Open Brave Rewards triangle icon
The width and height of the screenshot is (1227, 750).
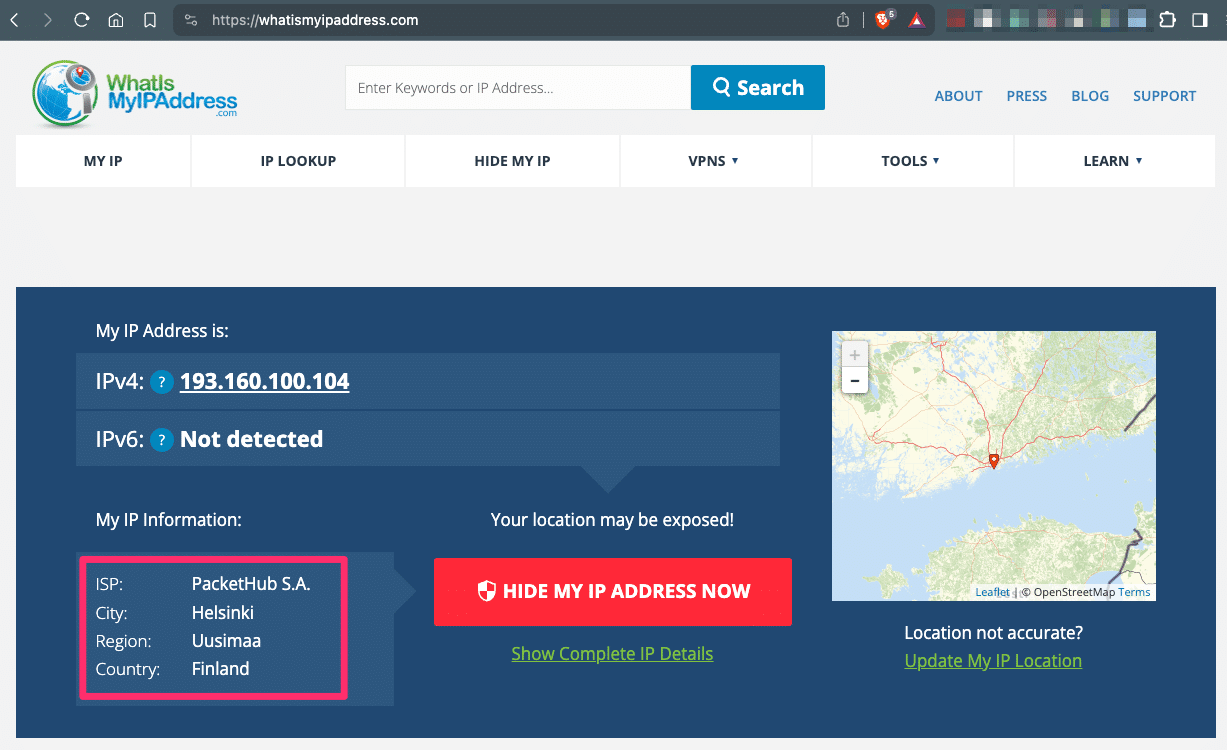(916, 18)
